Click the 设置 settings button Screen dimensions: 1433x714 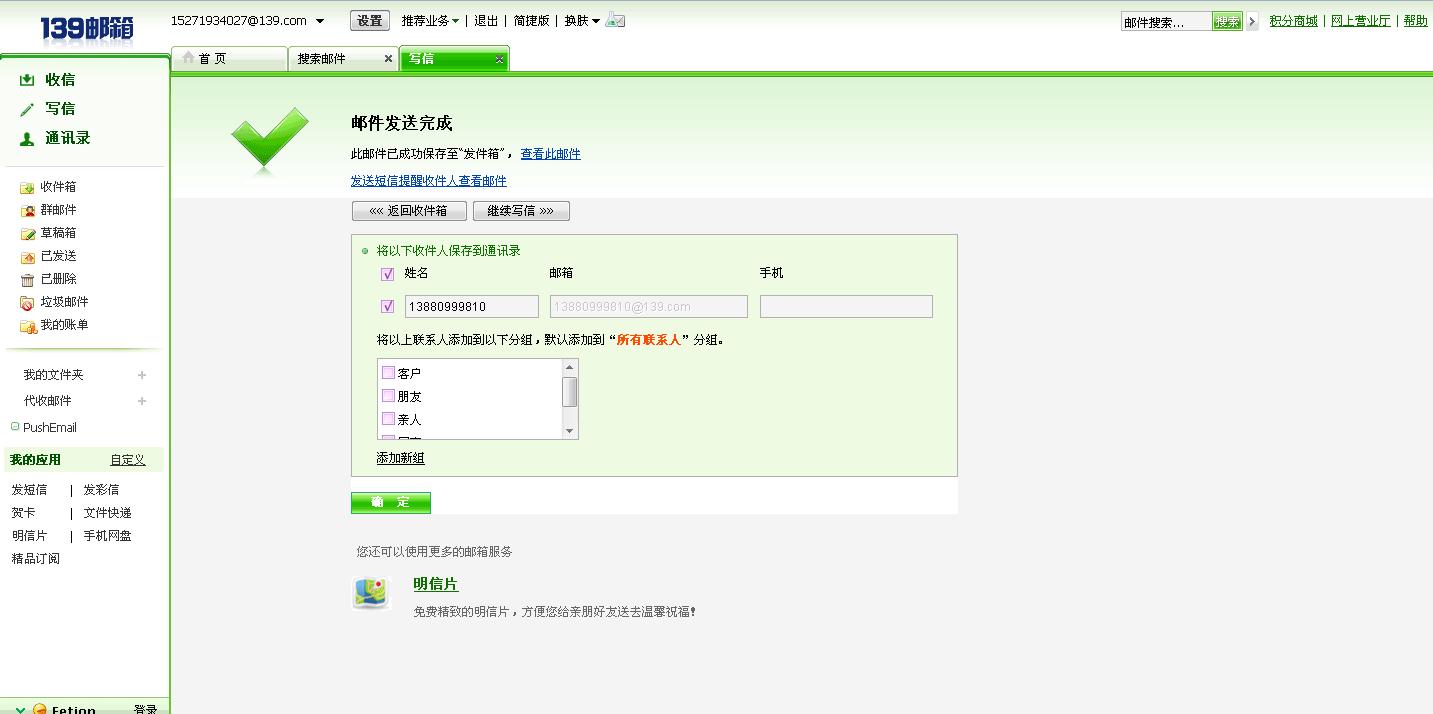[370, 21]
